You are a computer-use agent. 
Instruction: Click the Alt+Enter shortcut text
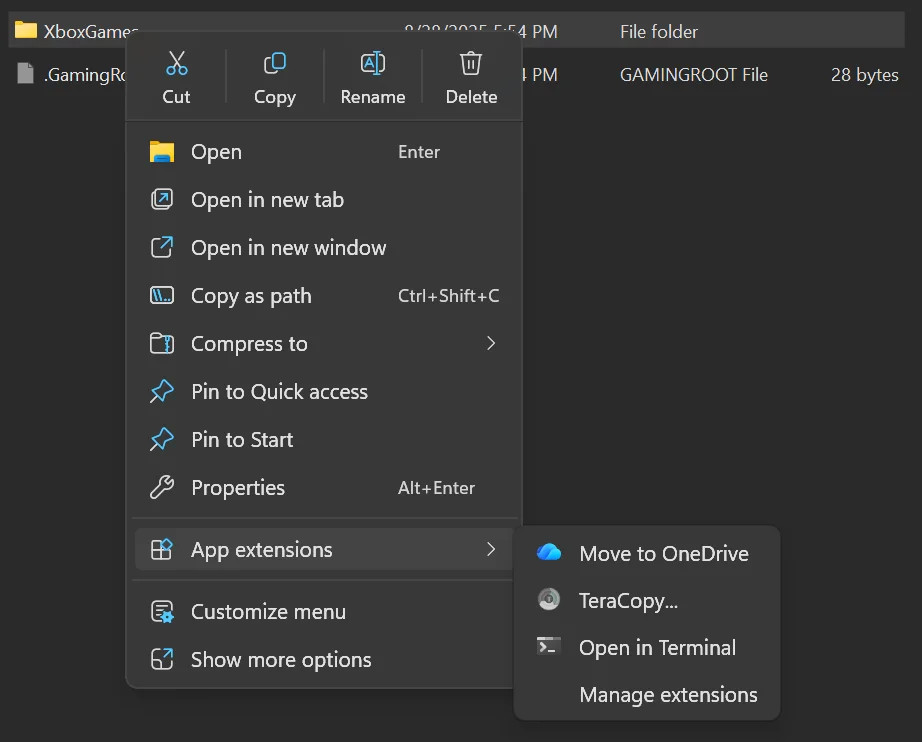pyautogui.click(x=436, y=487)
